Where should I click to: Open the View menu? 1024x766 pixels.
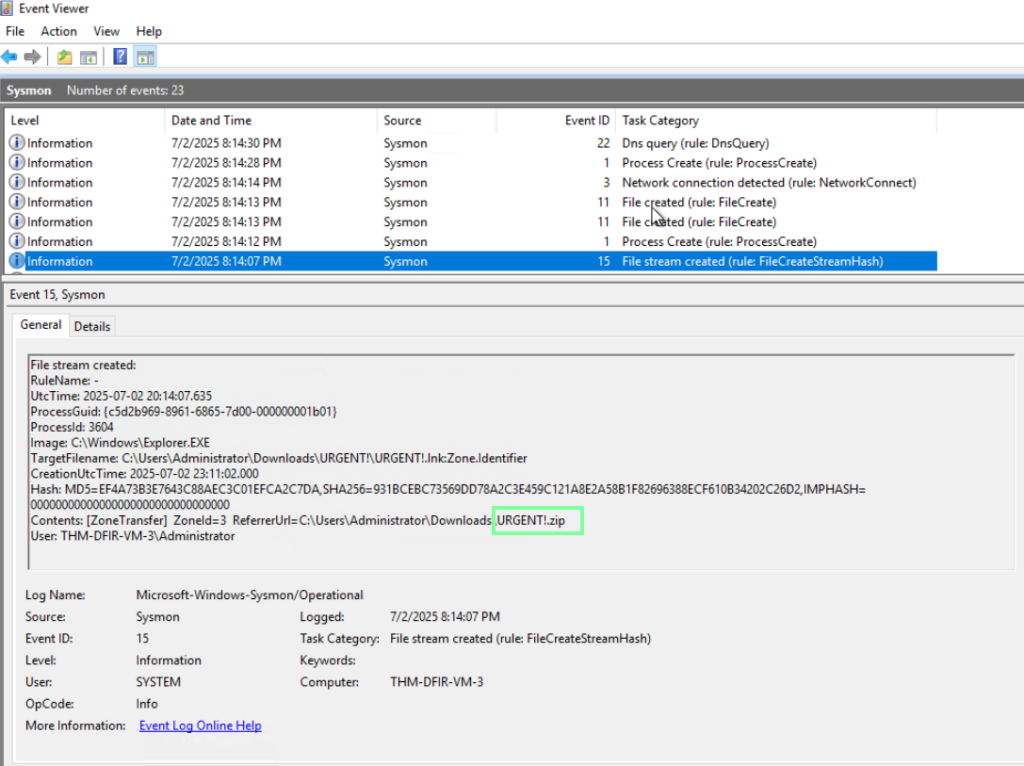(106, 32)
